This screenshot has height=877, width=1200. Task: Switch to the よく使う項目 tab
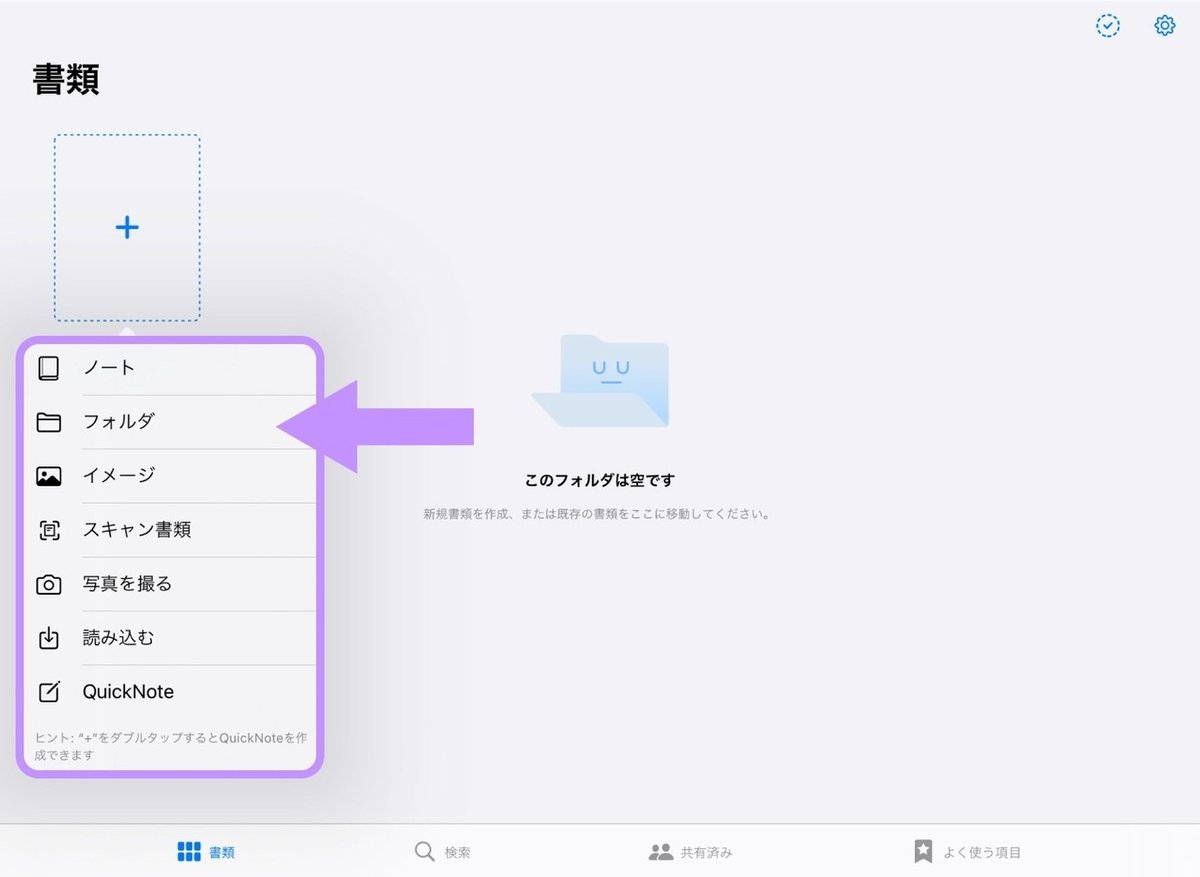[x=966, y=851]
